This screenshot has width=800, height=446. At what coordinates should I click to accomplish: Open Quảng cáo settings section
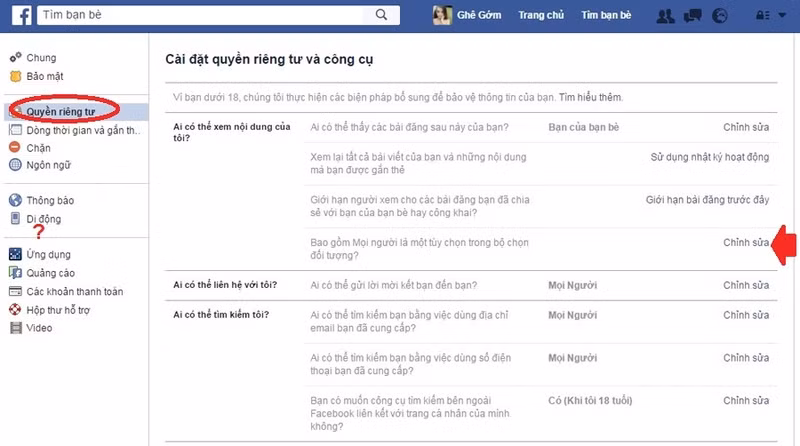point(51,273)
